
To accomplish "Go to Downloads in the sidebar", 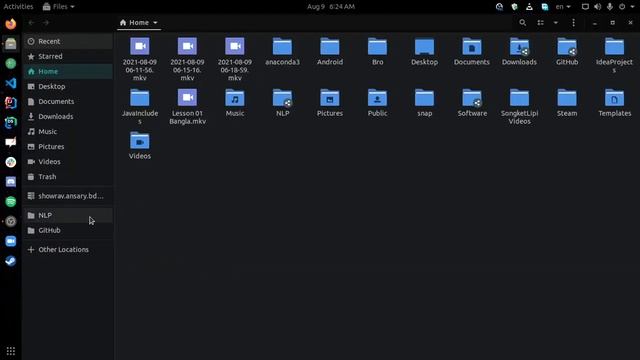I will [68, 117].
